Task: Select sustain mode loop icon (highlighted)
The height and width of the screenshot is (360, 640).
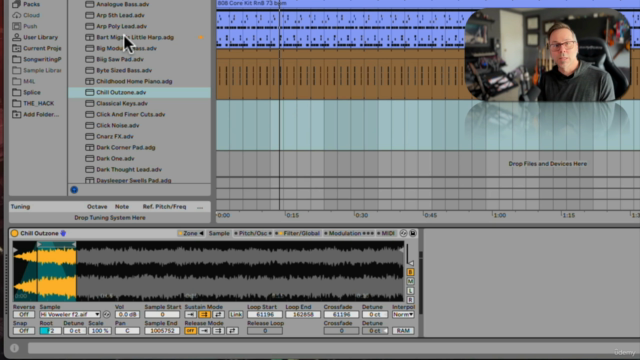Action: (x=204, y=315)
